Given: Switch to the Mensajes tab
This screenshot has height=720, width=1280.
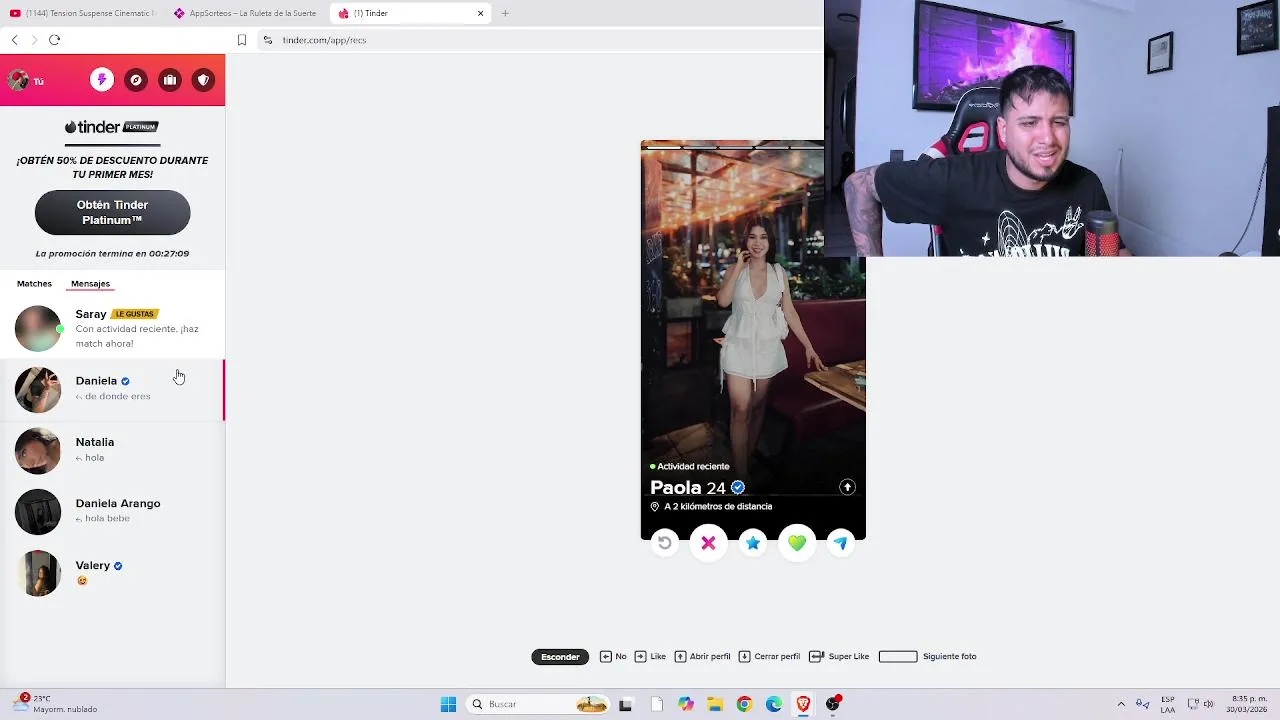Looking at the screenshot, I should (90, 283).
